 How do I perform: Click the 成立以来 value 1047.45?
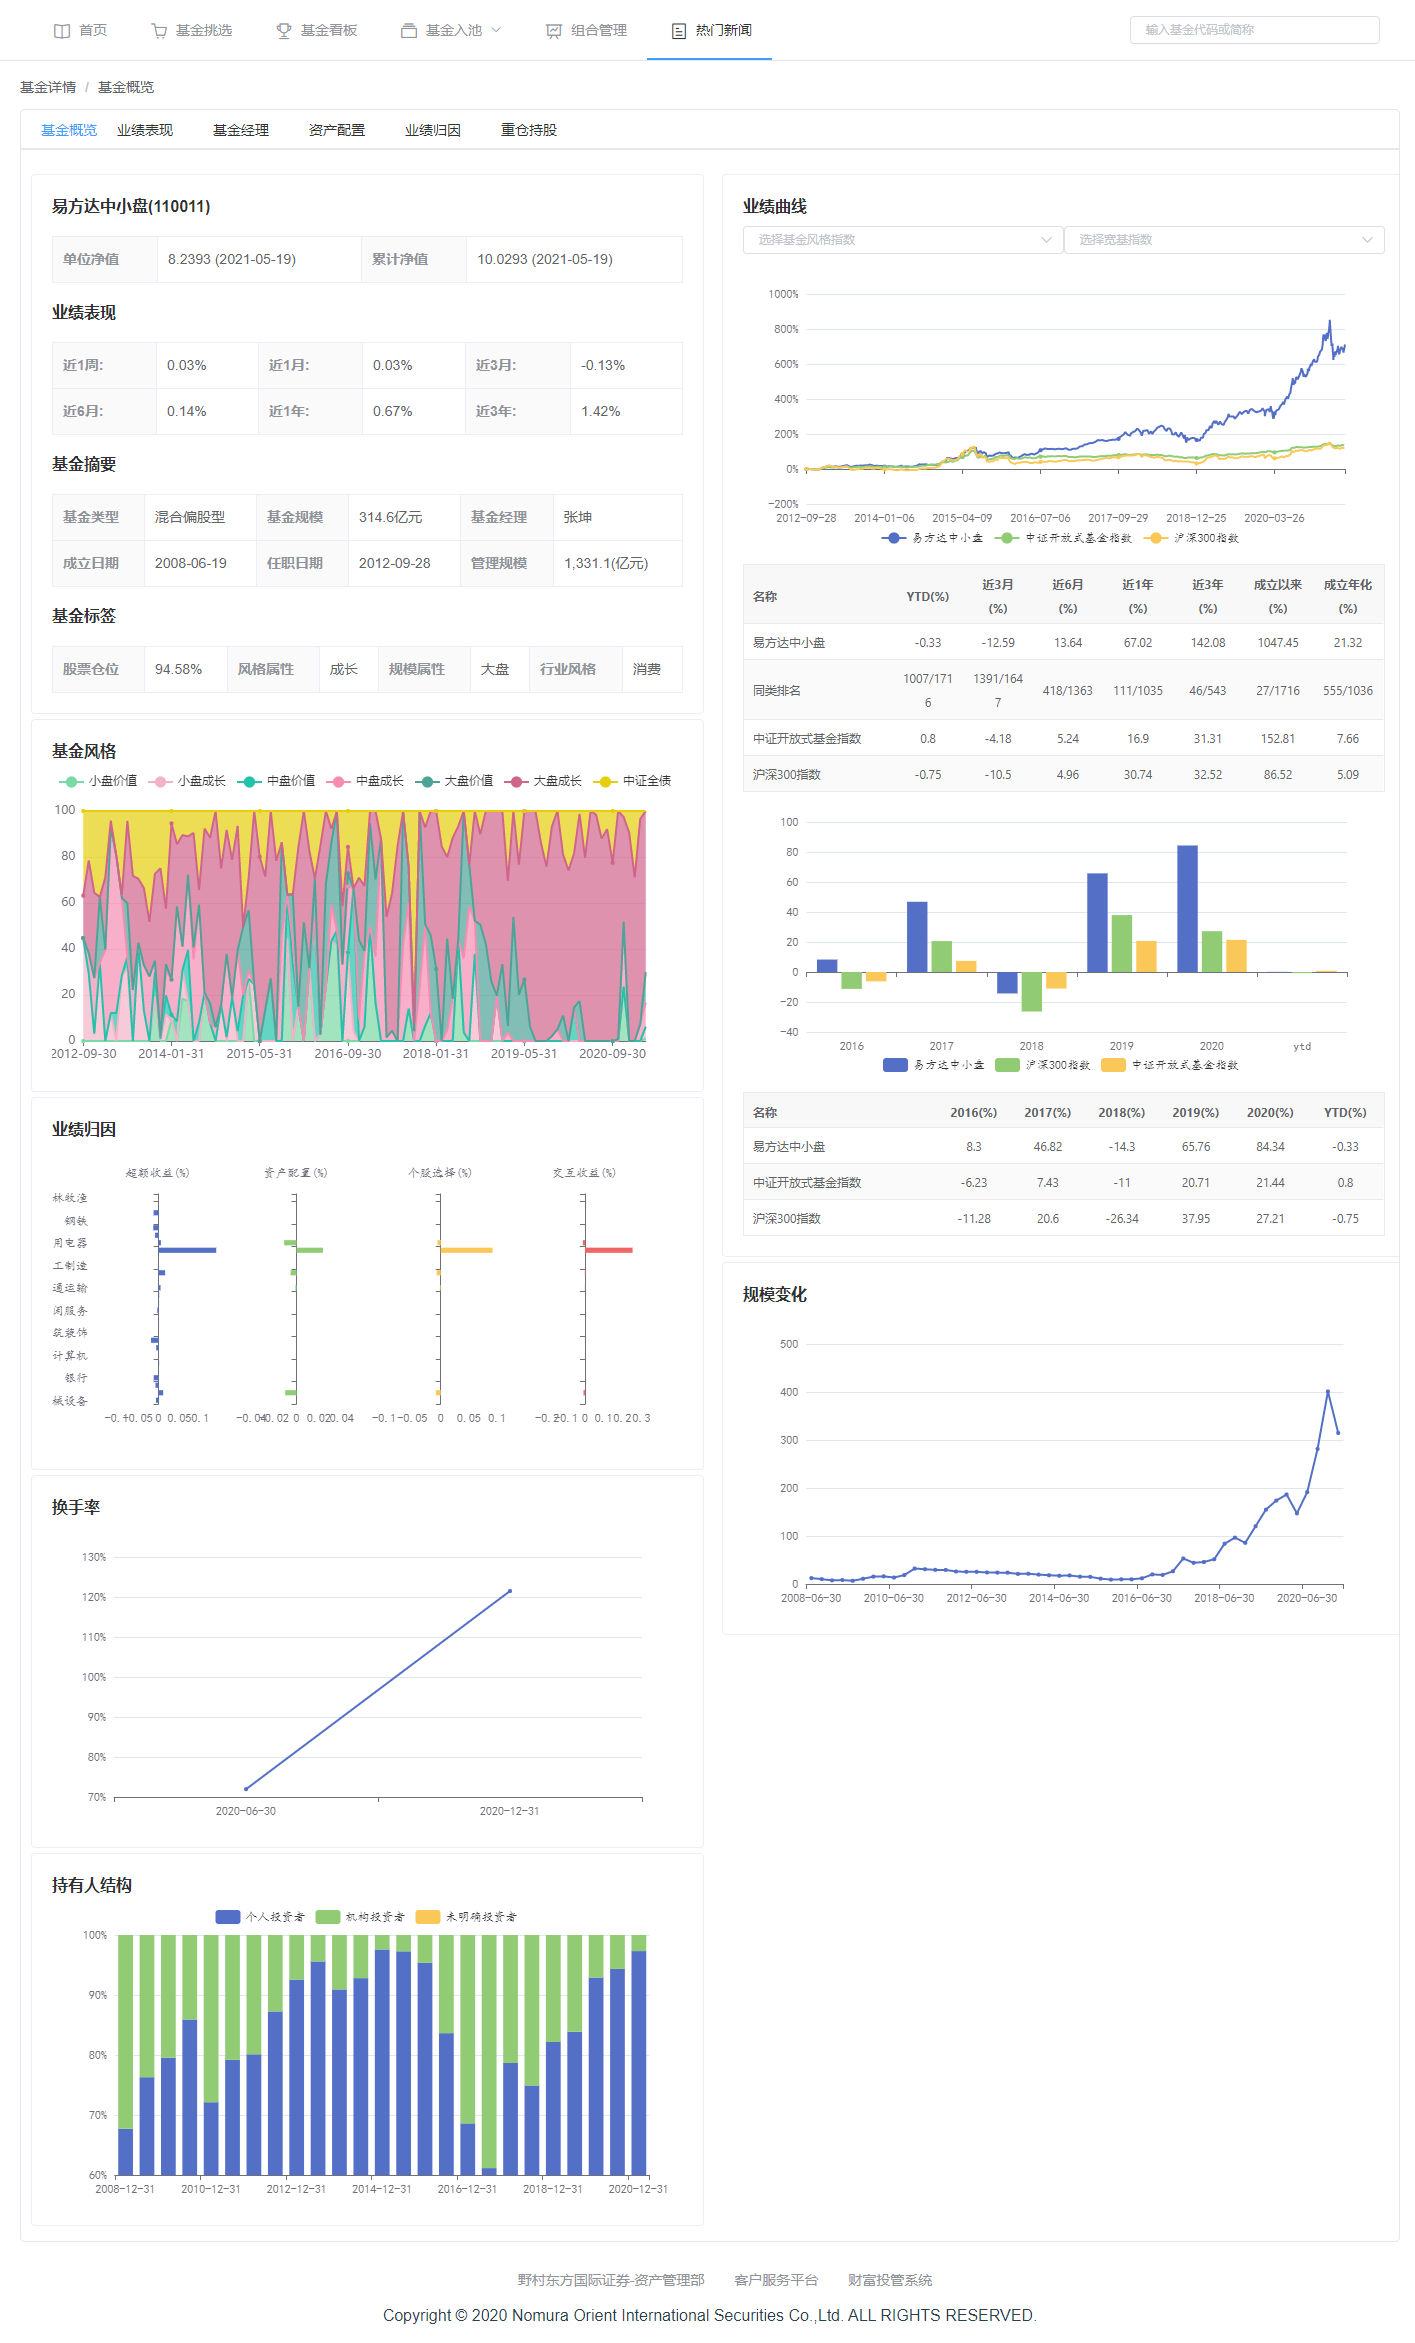click(1278, 643)
